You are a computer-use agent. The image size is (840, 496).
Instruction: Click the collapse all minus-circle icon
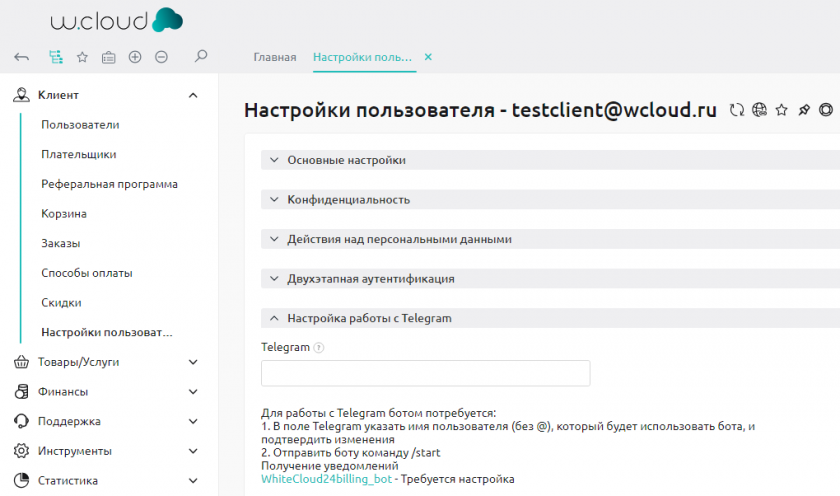coord(161,57)
